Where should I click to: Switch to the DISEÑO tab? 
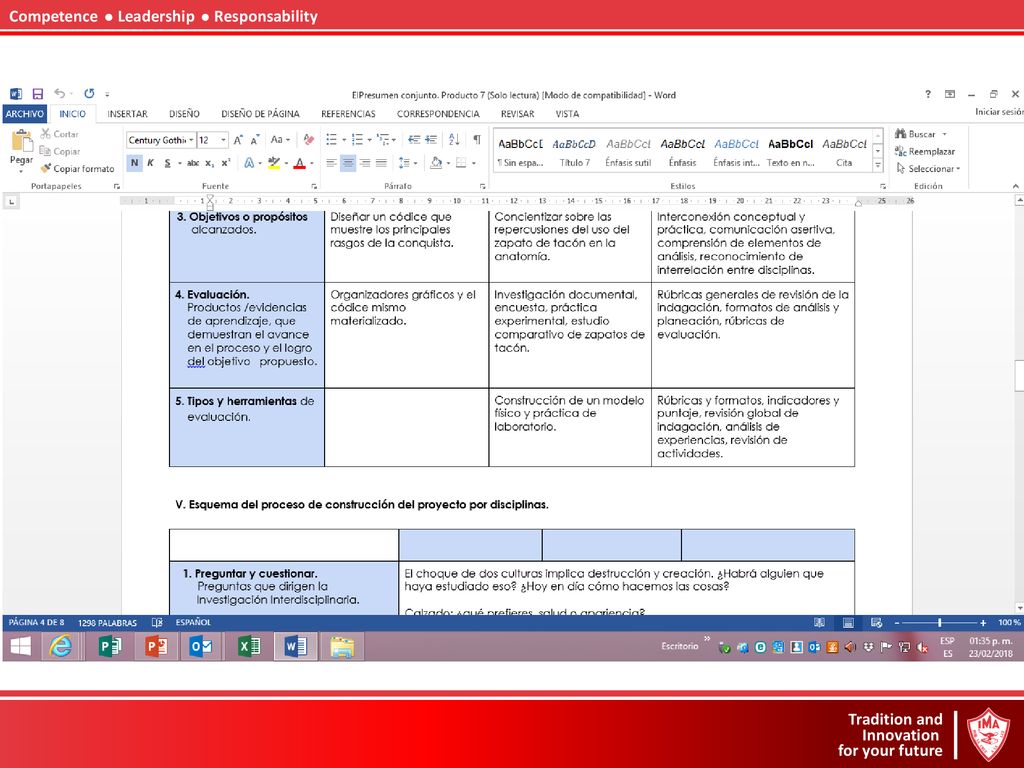tap(184, 114)
